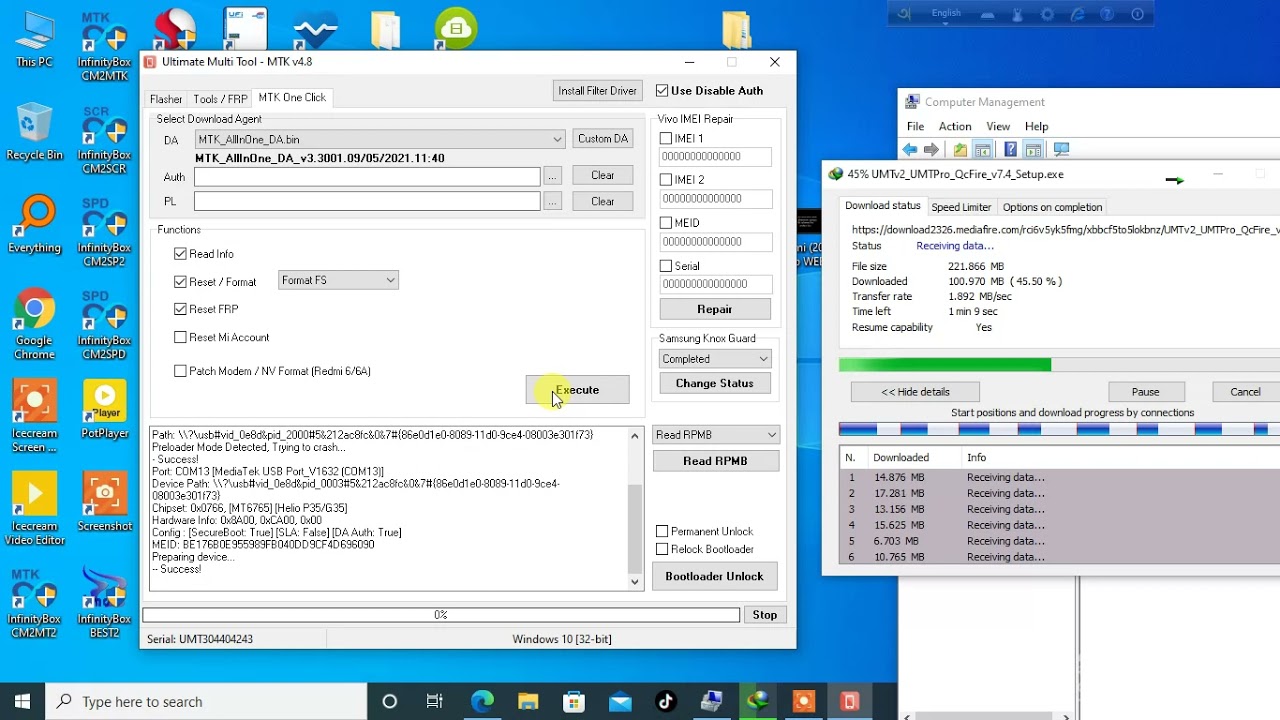1280x720 pixels.
Task: Click the Internet Download Manager taskbar icon
Action: (758, 701)
